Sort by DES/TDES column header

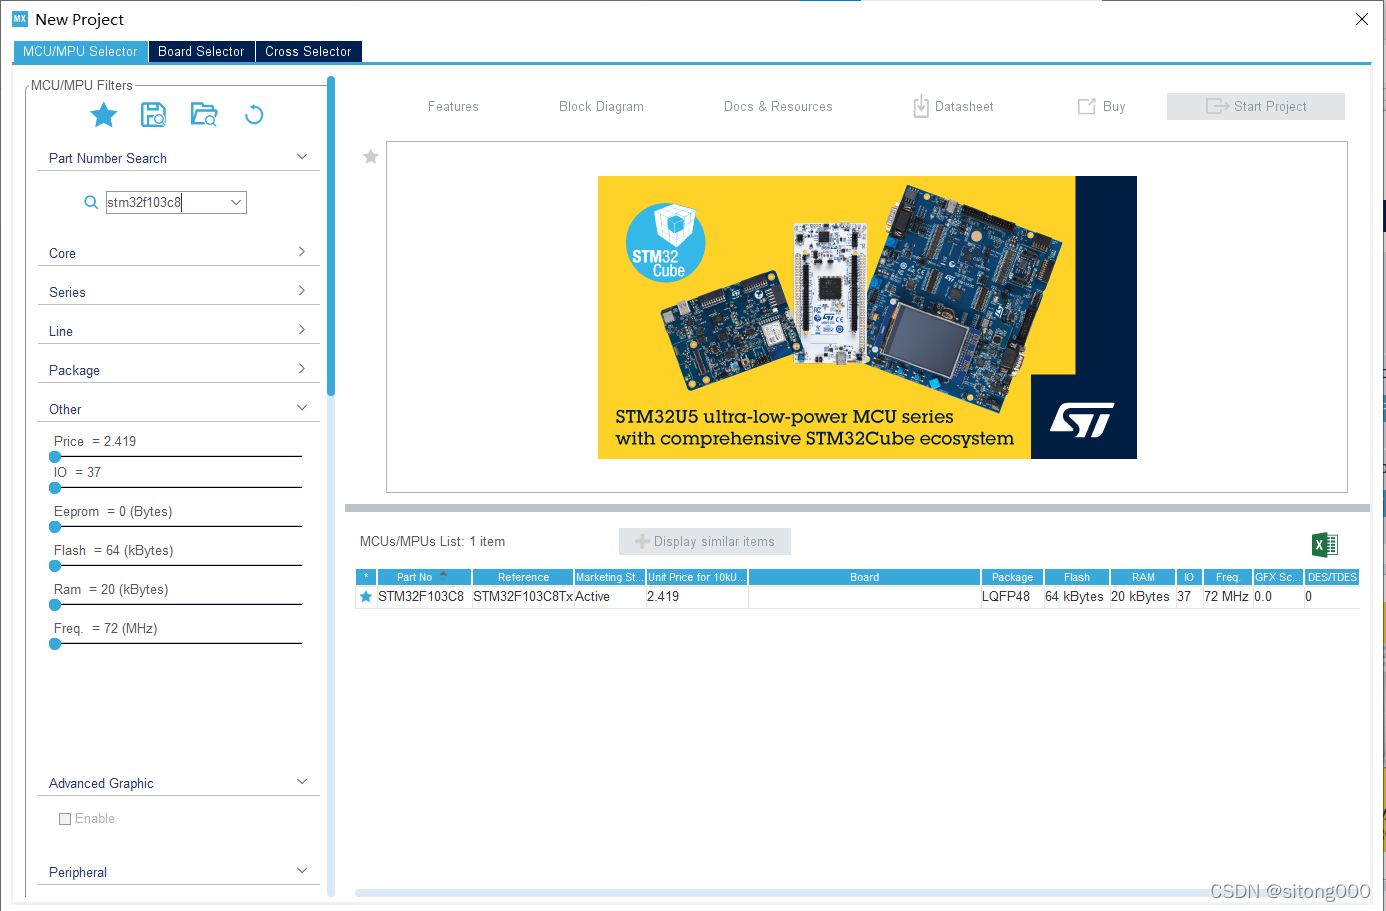click(x=1332, y=577)
